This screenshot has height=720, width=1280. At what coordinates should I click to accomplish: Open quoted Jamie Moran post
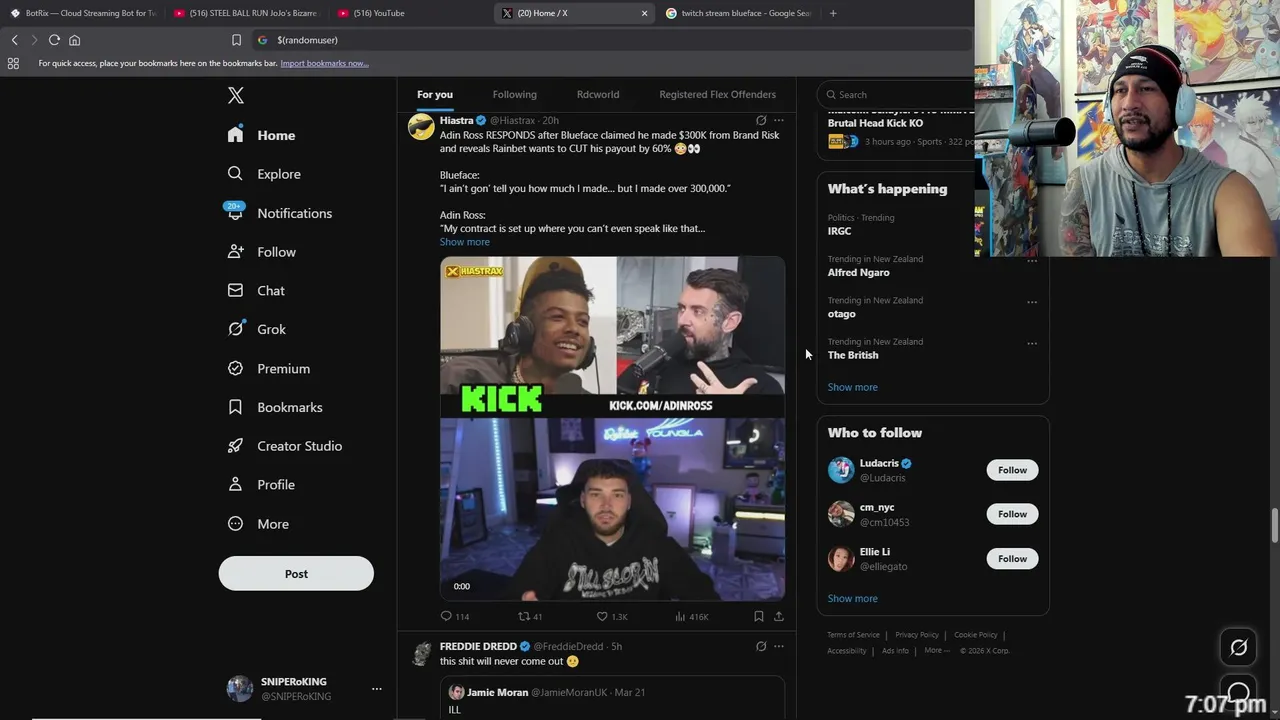pos(612,698)
